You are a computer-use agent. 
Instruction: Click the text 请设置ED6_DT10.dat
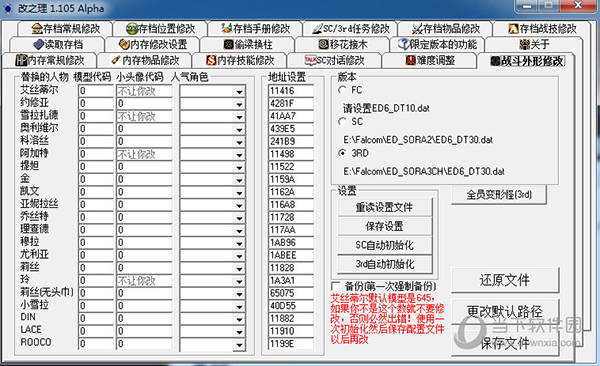tap(386, 108)
